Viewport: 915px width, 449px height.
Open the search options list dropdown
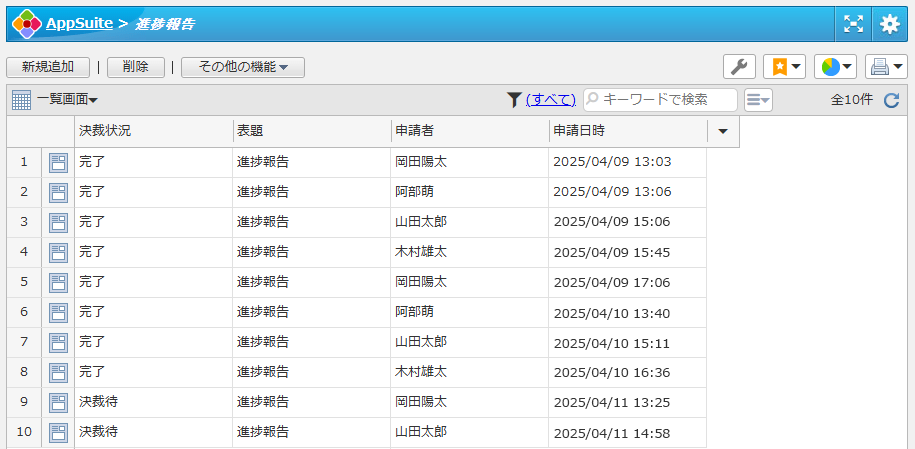point(759,100)
